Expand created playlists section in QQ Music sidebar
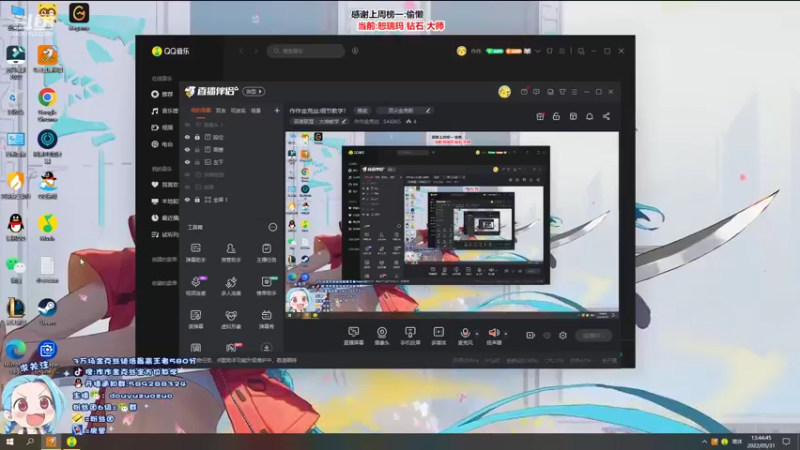Image resolution: width=800 pixels, height=450 pixels. click(164, 259)
